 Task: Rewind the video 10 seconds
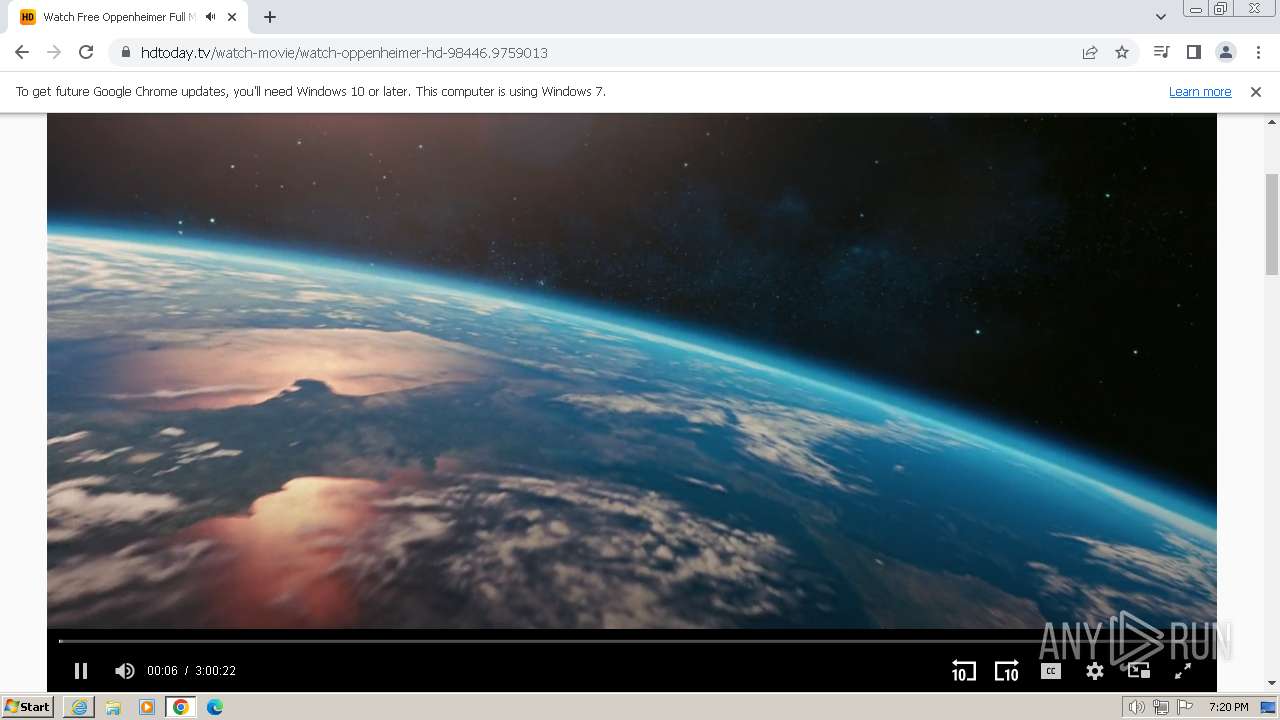pyautogui.click(x=963, y=671)
